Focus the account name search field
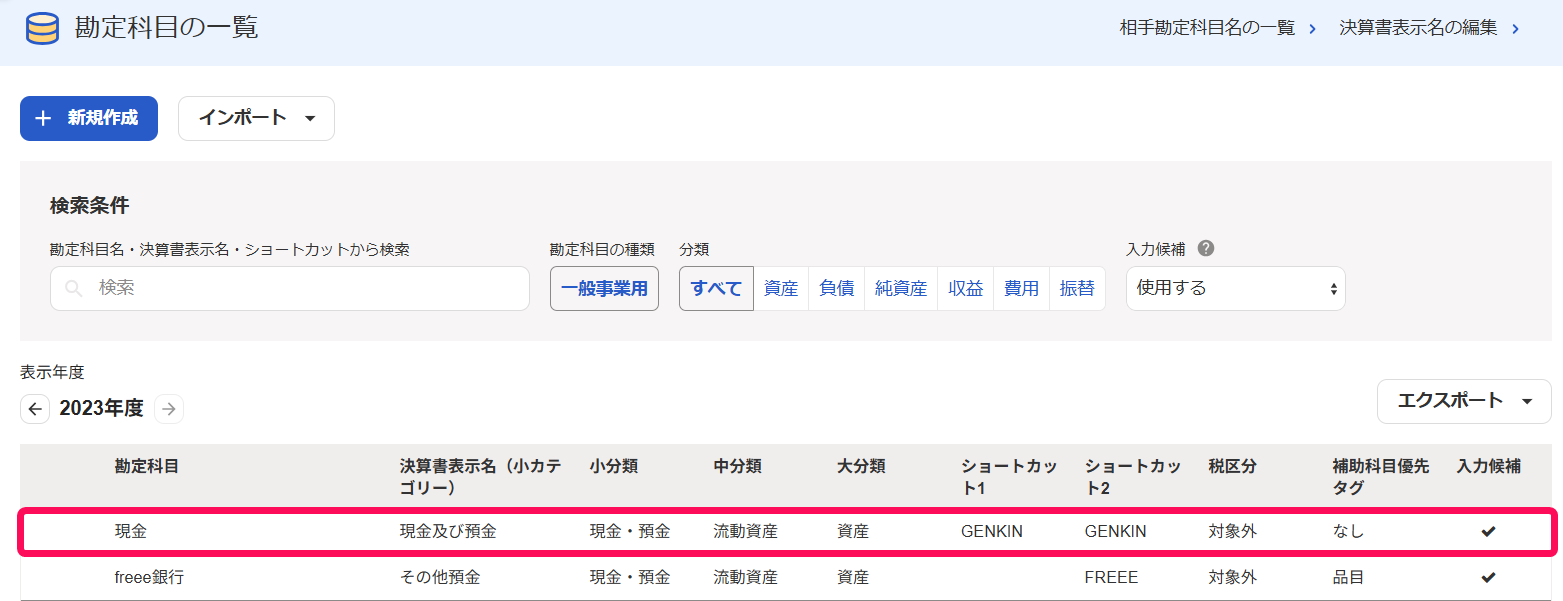Screen dimensions: 1563x601 [x=290, y=289]
